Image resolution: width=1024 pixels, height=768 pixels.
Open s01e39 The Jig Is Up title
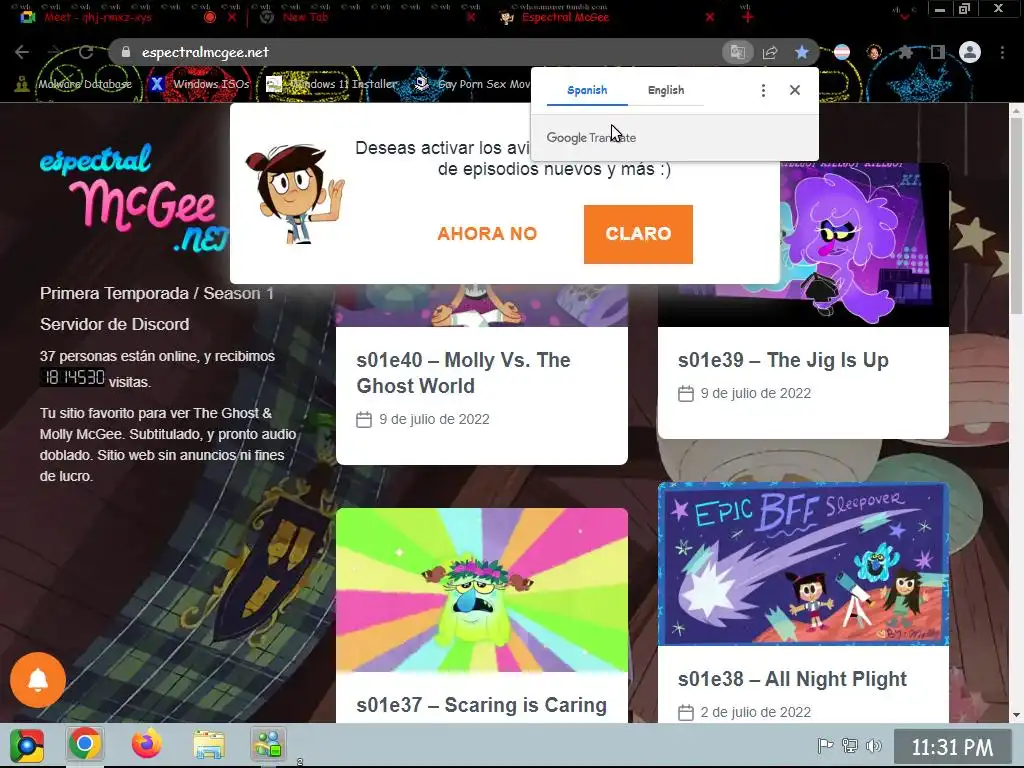[x=783, y=360]
